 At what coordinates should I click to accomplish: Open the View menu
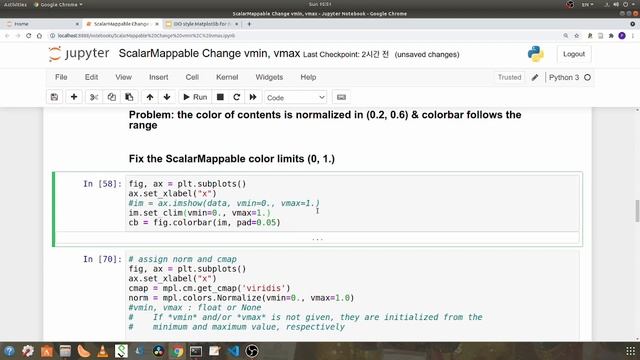tap(123, 77)
